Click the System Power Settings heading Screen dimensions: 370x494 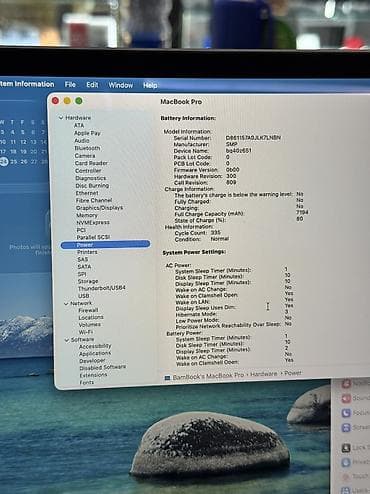coord(194,252)
